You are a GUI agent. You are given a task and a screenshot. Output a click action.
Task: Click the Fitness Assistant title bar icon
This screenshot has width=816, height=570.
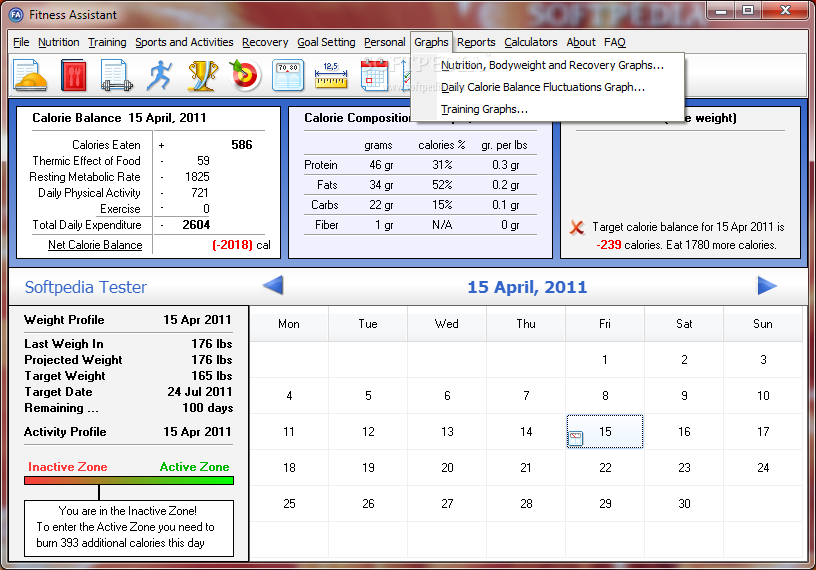click(16, 15)
